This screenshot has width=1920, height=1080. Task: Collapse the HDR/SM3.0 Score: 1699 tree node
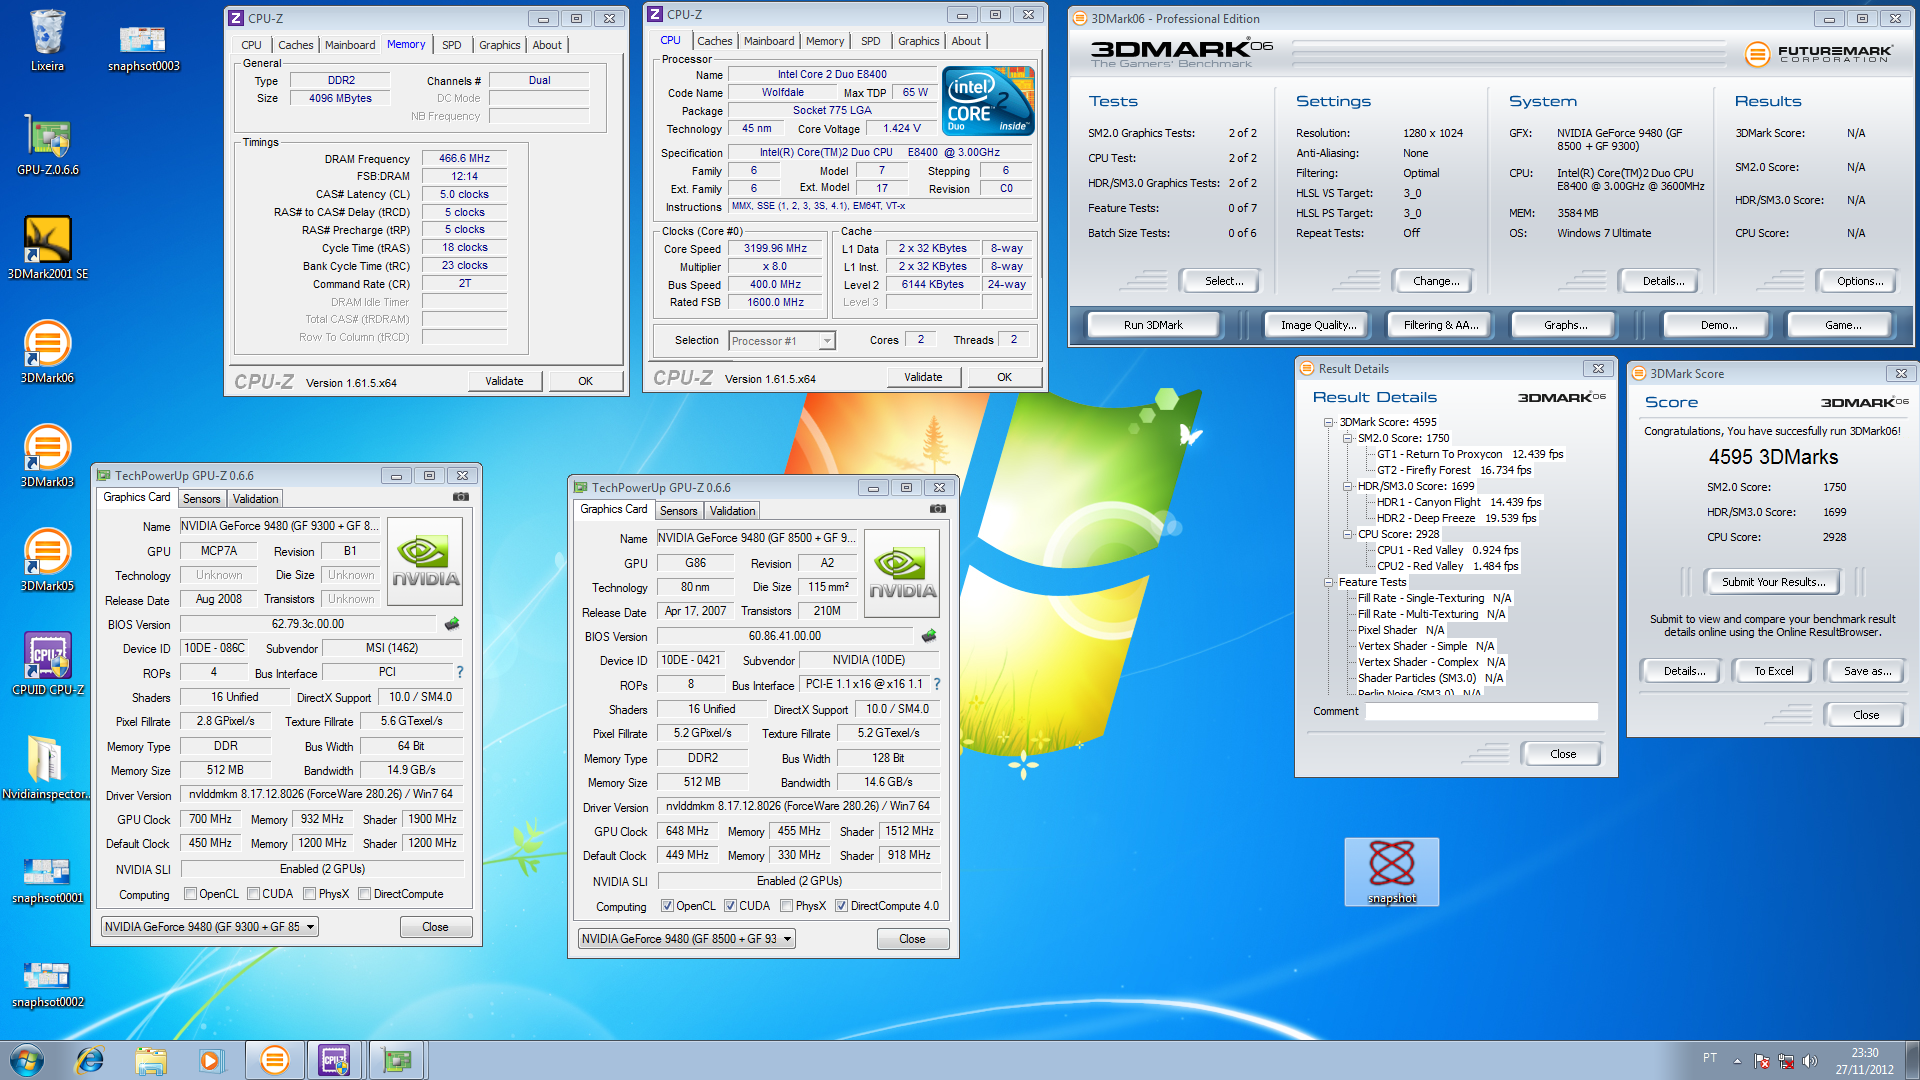1347,486
